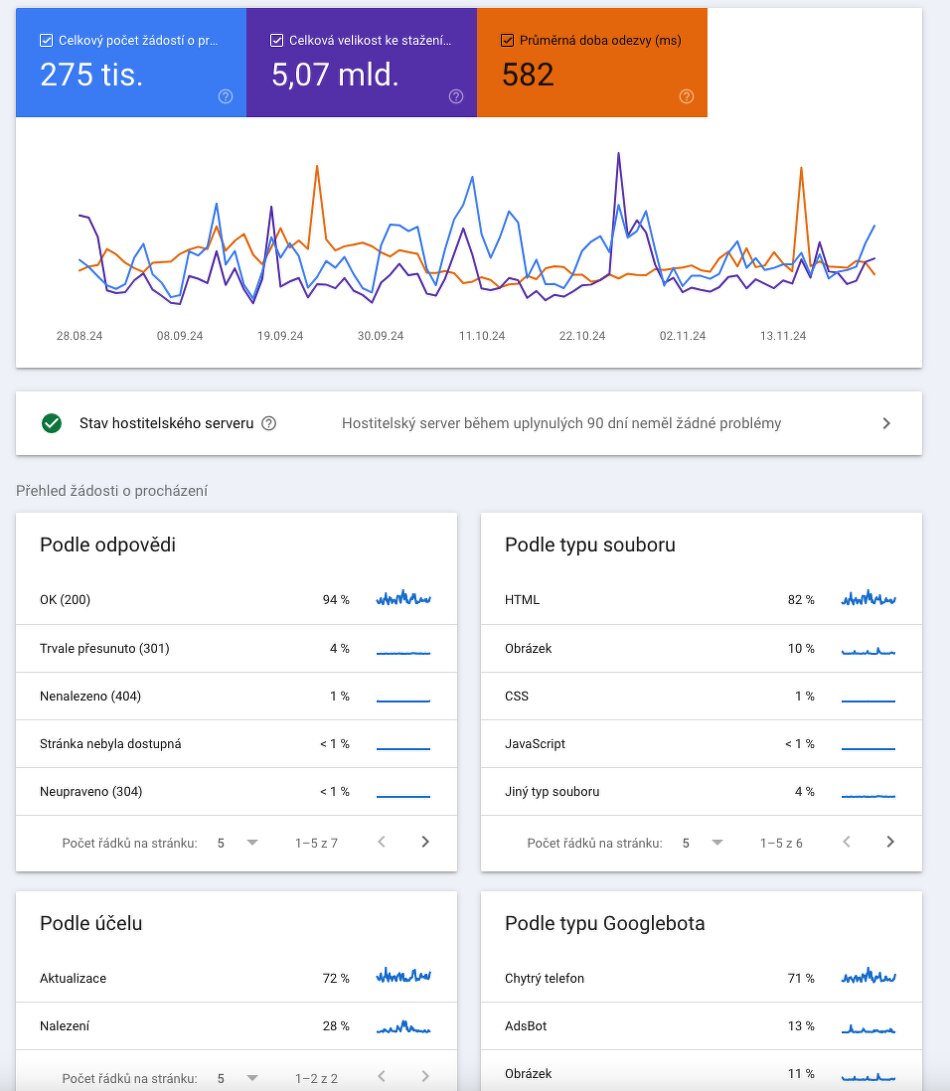Expand host server status details chevron
Viewport: 950px width, 1091px height.
[886, 423]
